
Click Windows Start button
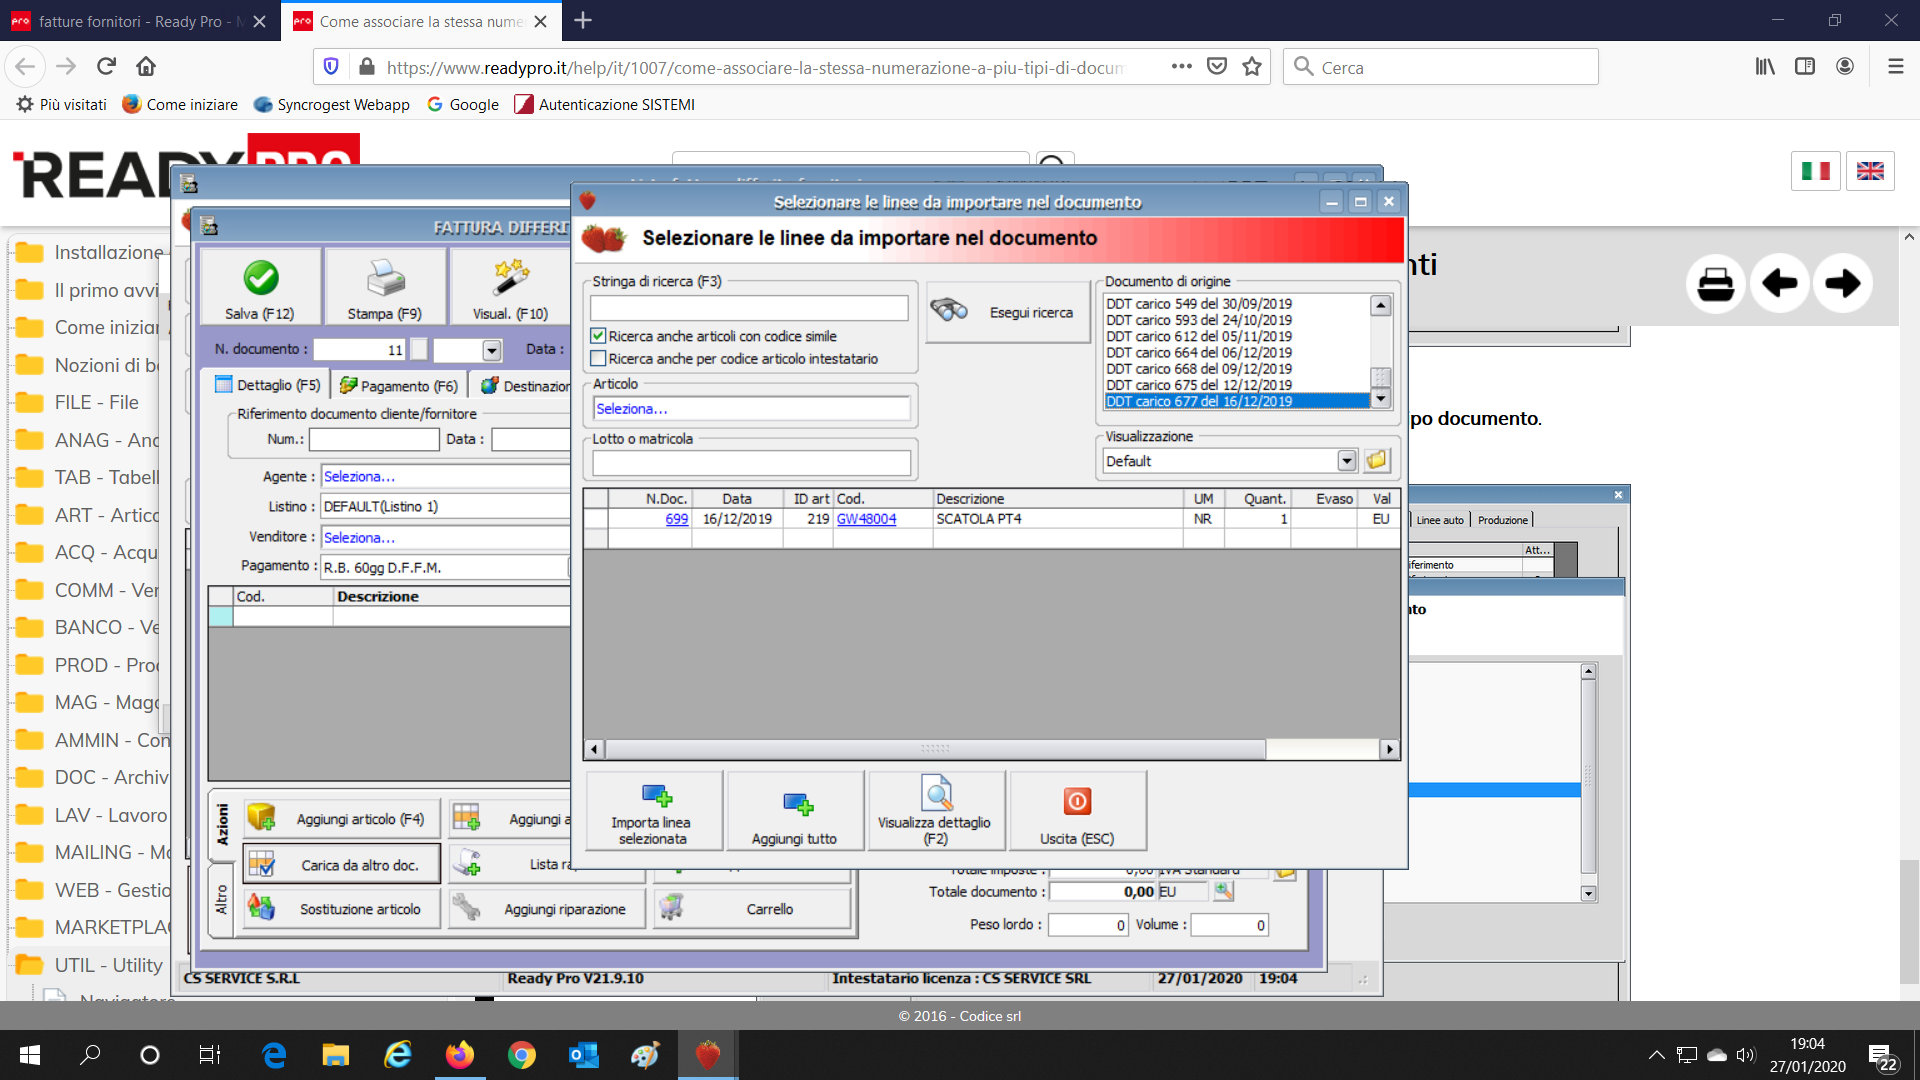30,1054
